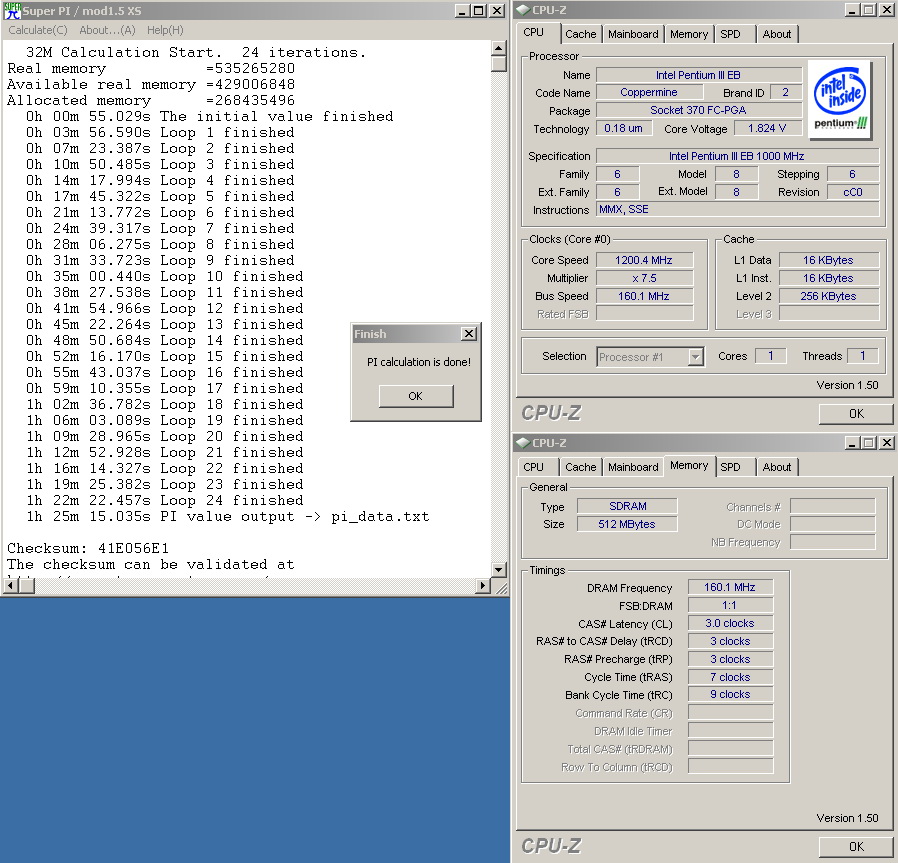Click the Name field Intel Pentium III EB

point(698,75)
